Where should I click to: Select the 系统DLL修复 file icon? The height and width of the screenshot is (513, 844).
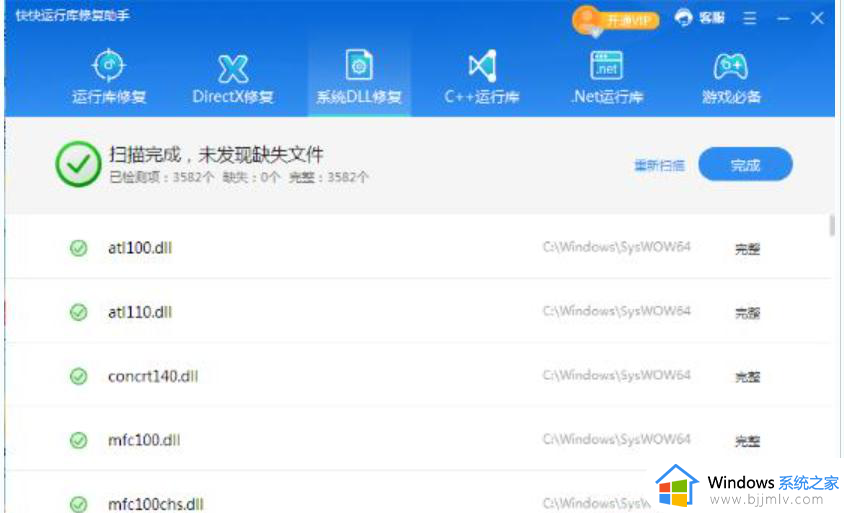(x=359, y=66)
